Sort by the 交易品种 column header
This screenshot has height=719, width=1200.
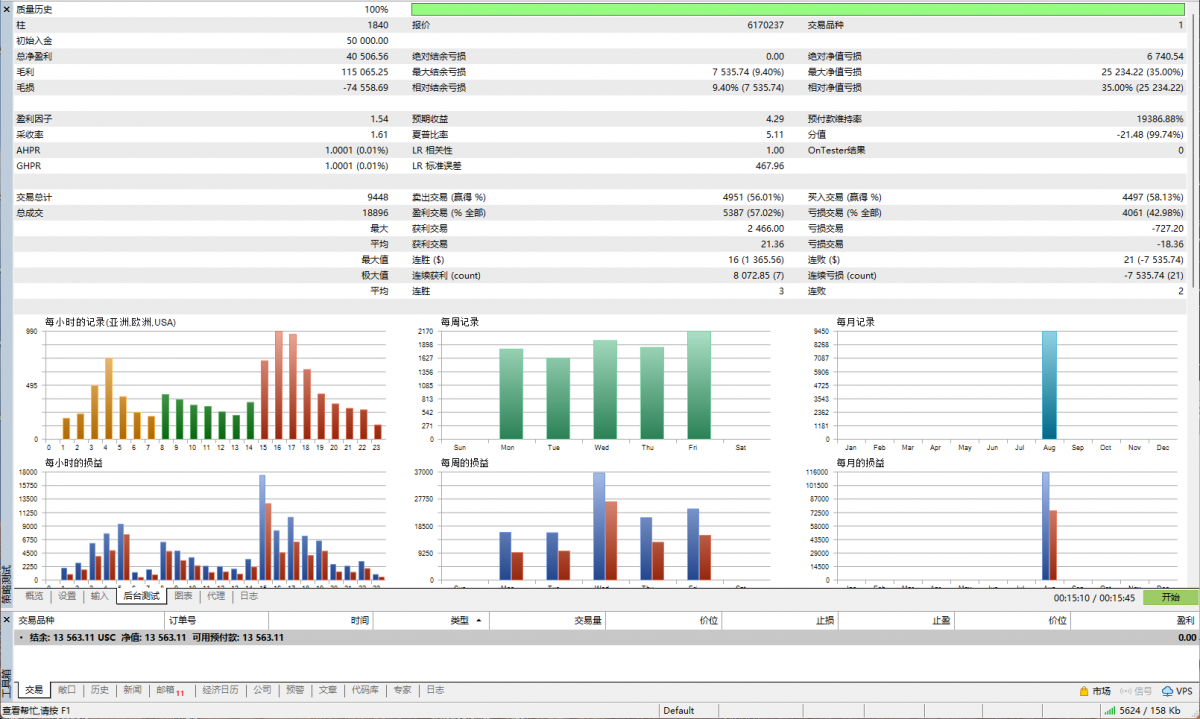[87, 621]
